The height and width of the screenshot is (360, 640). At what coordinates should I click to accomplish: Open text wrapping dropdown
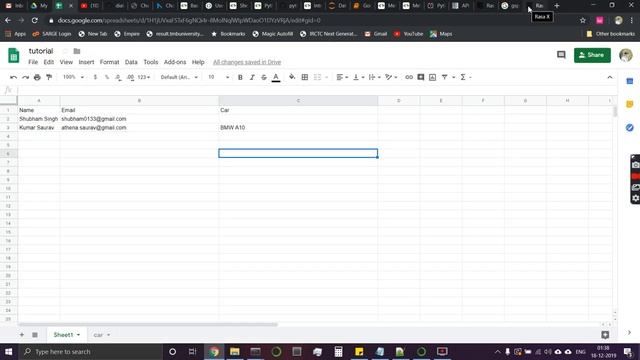point(374,77)
